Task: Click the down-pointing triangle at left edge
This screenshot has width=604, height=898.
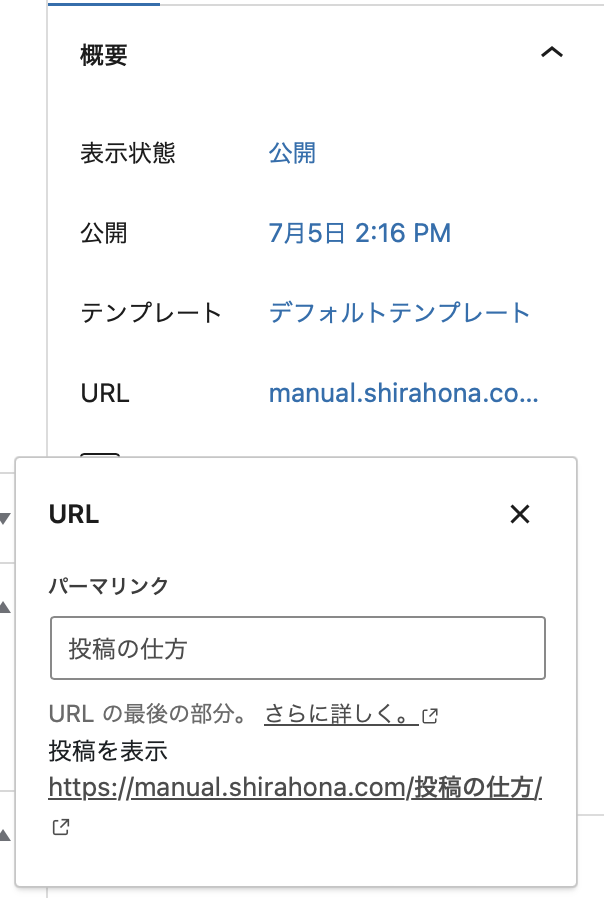Action: click(5, 518)
